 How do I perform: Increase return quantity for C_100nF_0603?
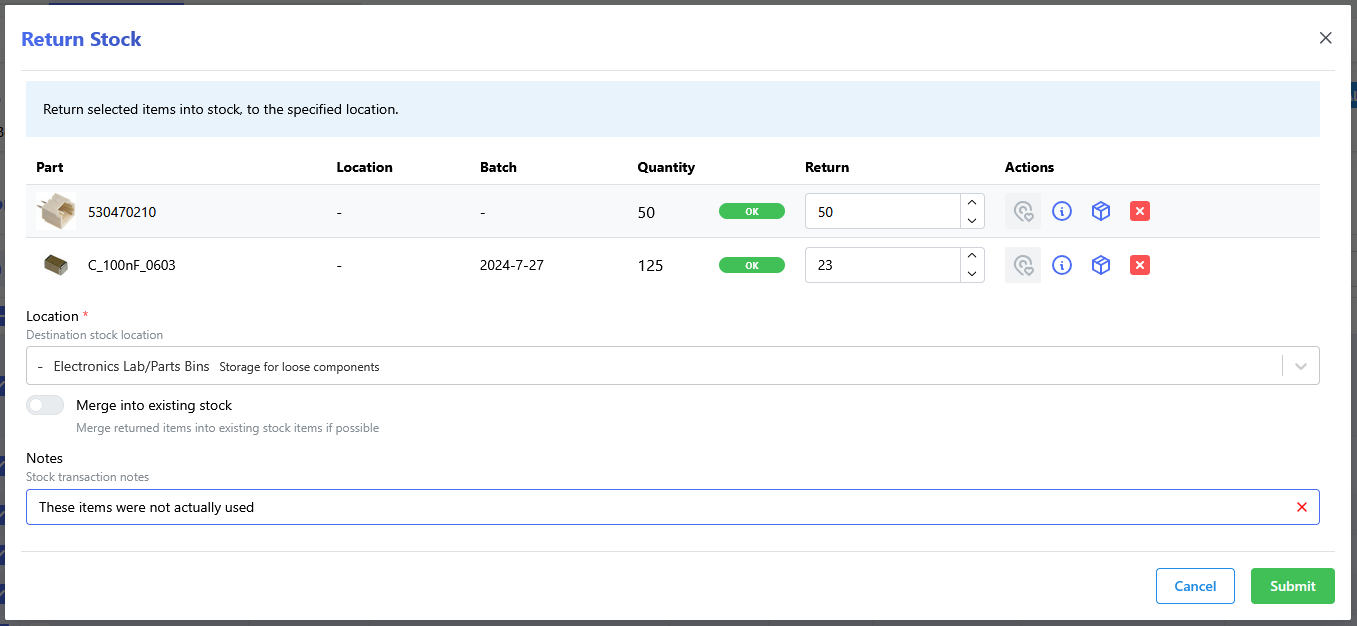(x=972, y=257)
